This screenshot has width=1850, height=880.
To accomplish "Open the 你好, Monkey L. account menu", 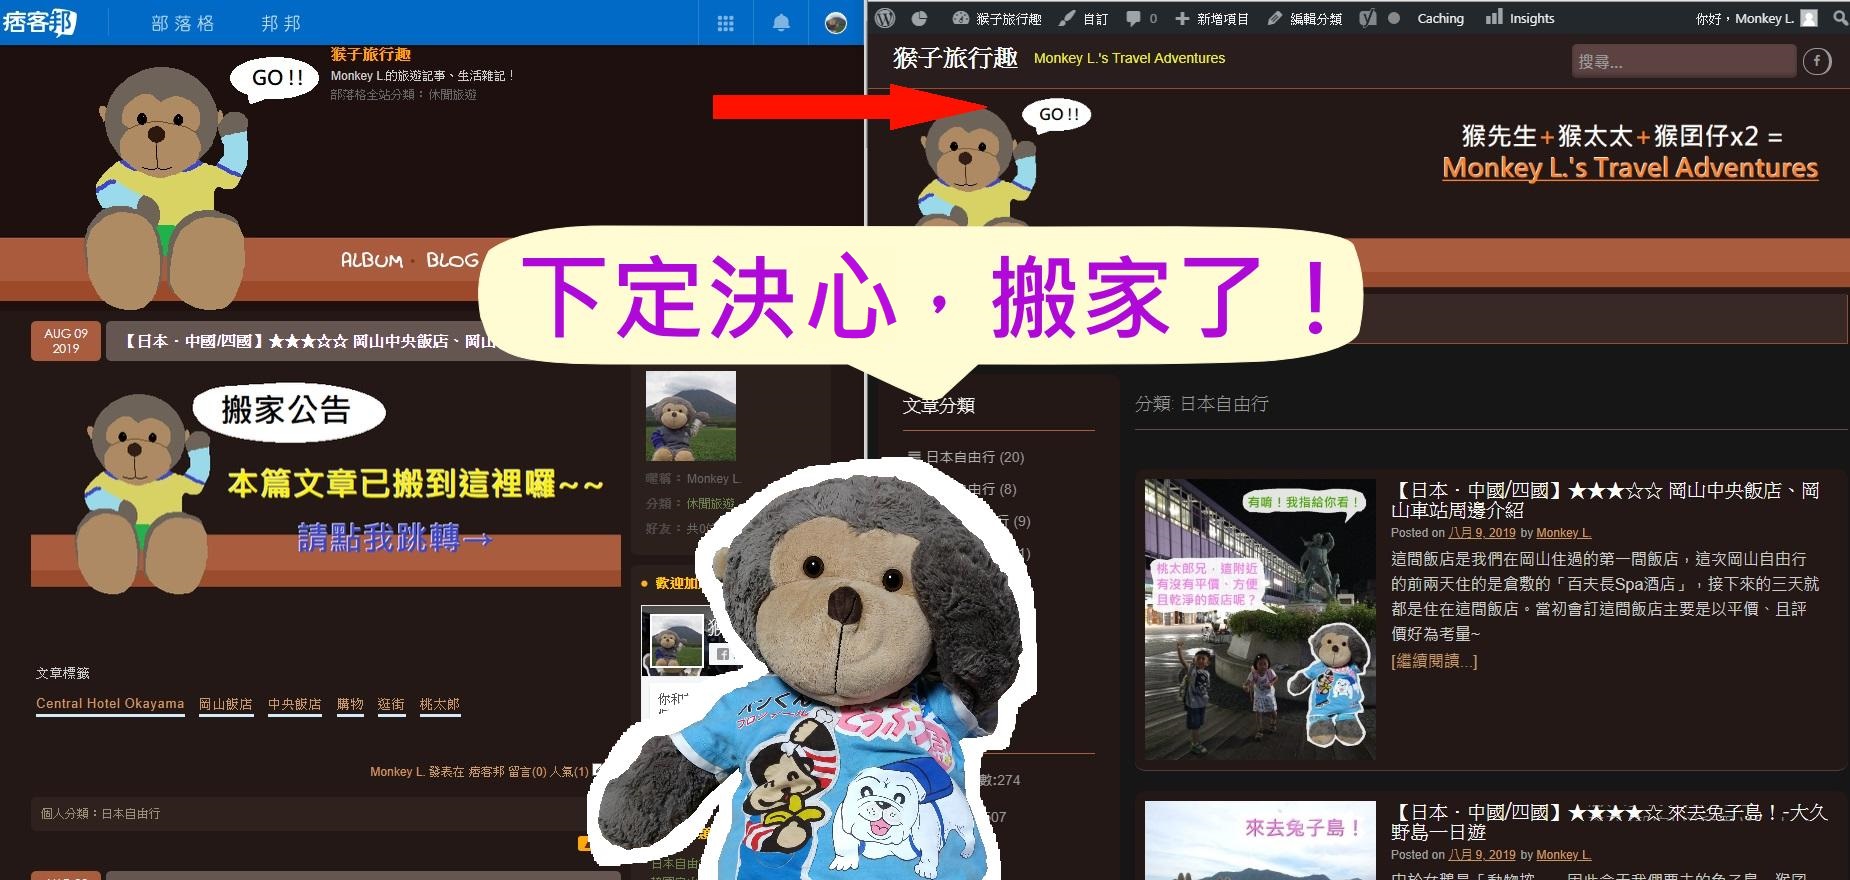I will pyautogui.click(x=1756, y=18).
